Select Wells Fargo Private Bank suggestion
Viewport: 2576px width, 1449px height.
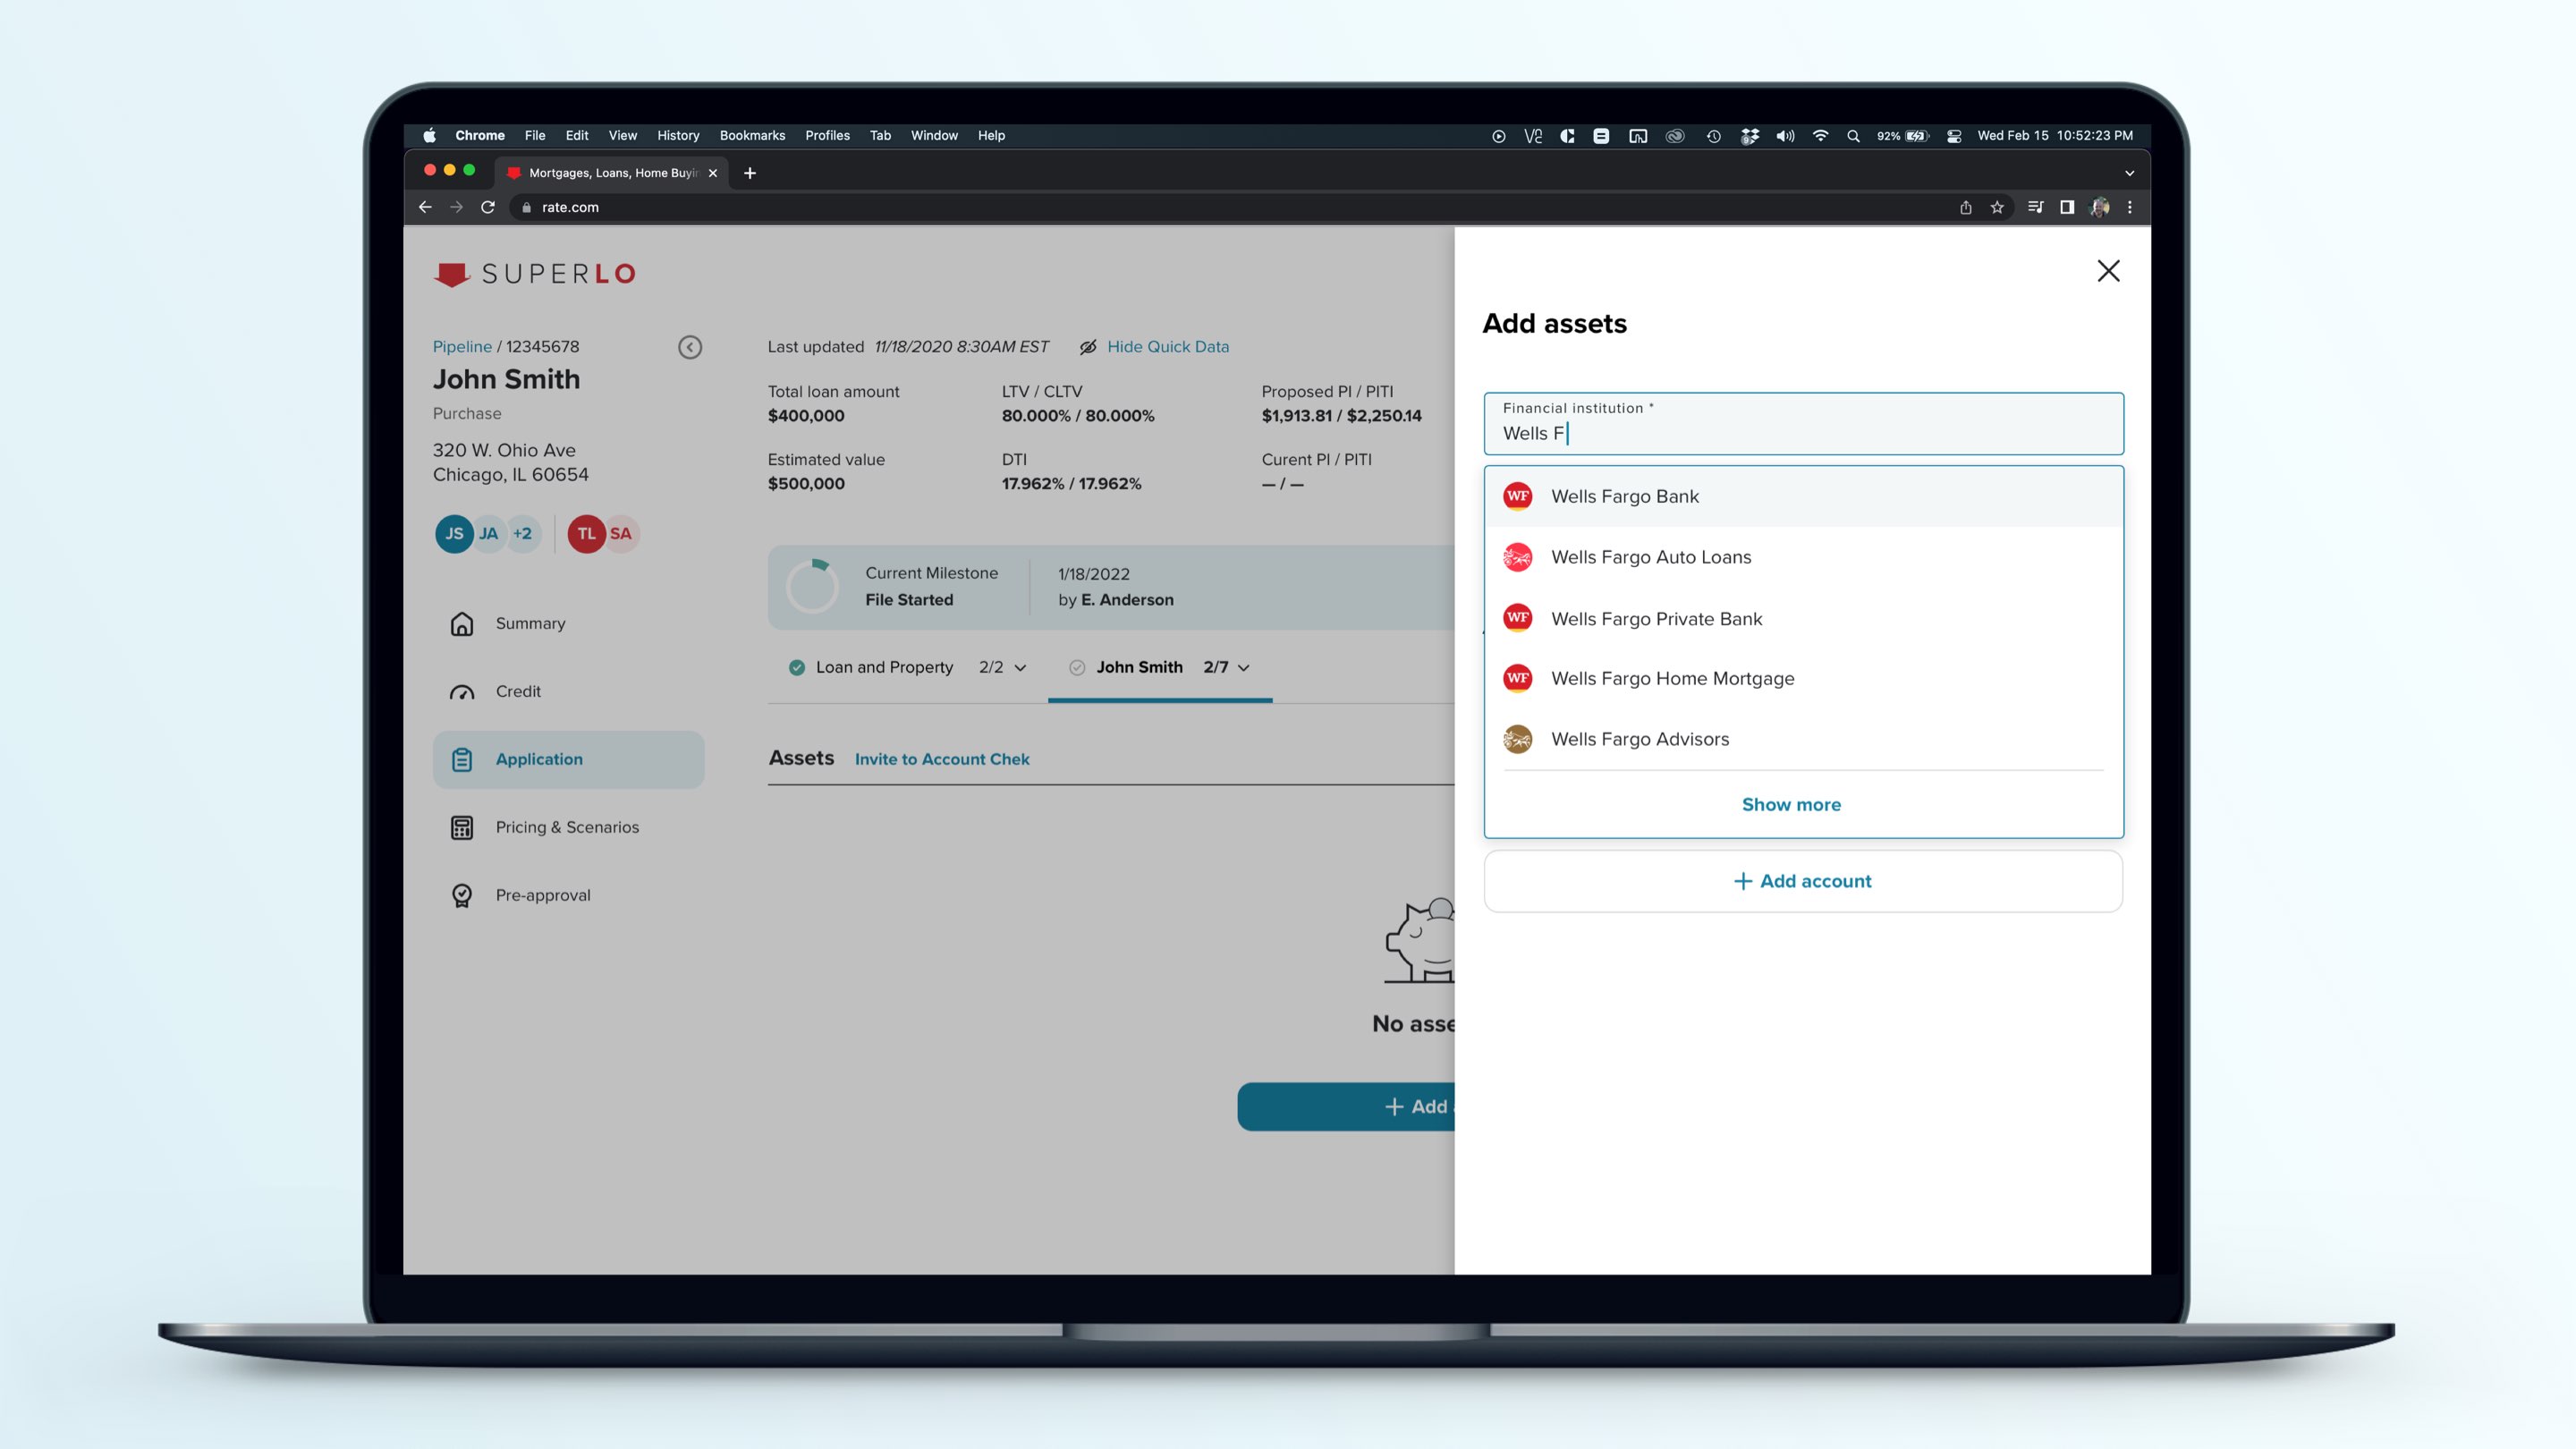point(1803,618)
